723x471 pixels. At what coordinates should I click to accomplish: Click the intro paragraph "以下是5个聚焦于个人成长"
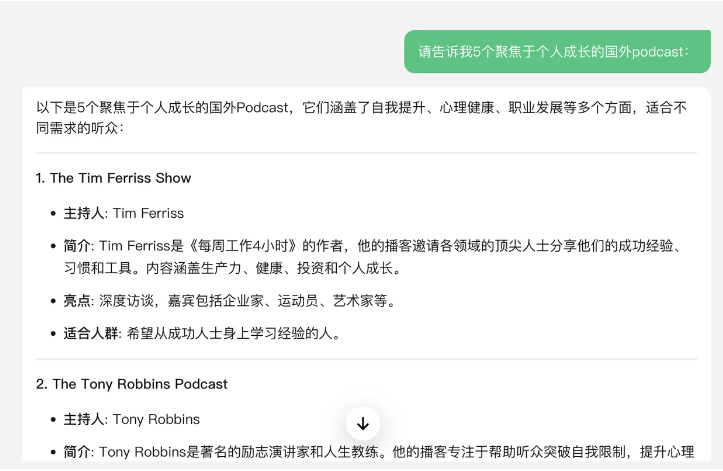click(x=362, y=118)
